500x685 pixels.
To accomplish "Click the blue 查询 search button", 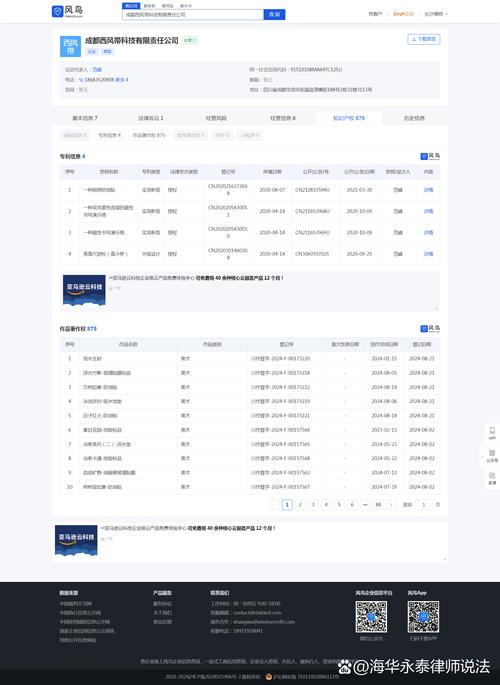I will 274,14.
